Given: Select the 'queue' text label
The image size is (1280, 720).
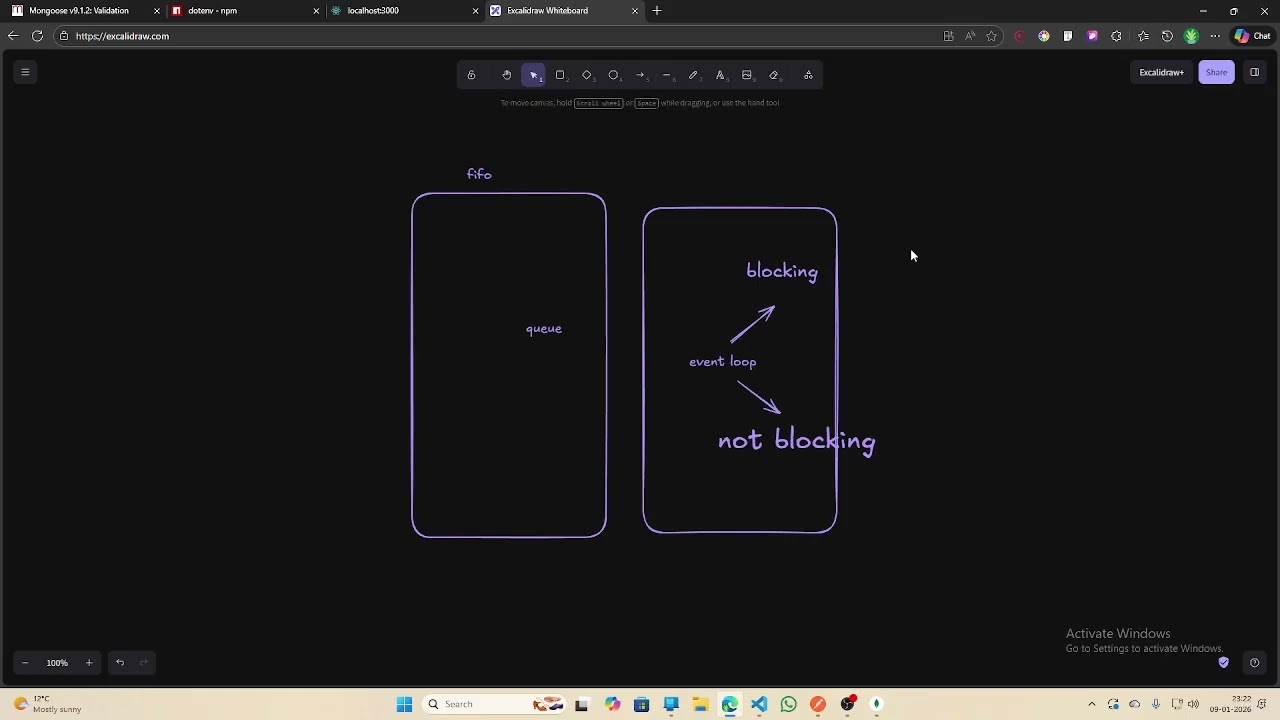Looking at the screenshot, I should click(544, 329).
